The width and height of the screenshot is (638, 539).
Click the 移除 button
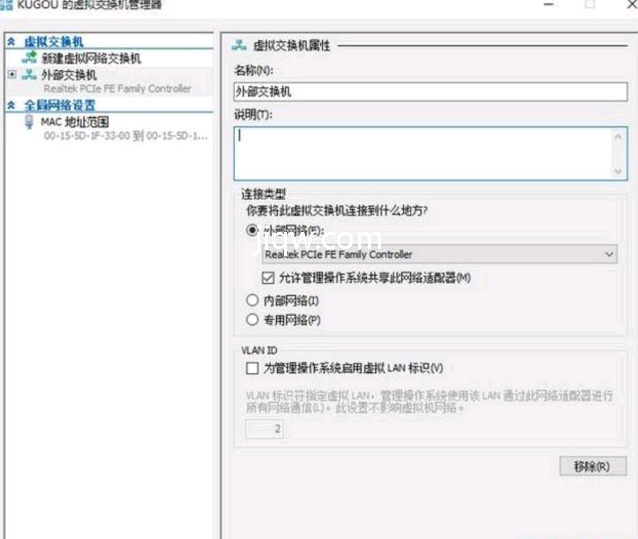coord(592,467)
